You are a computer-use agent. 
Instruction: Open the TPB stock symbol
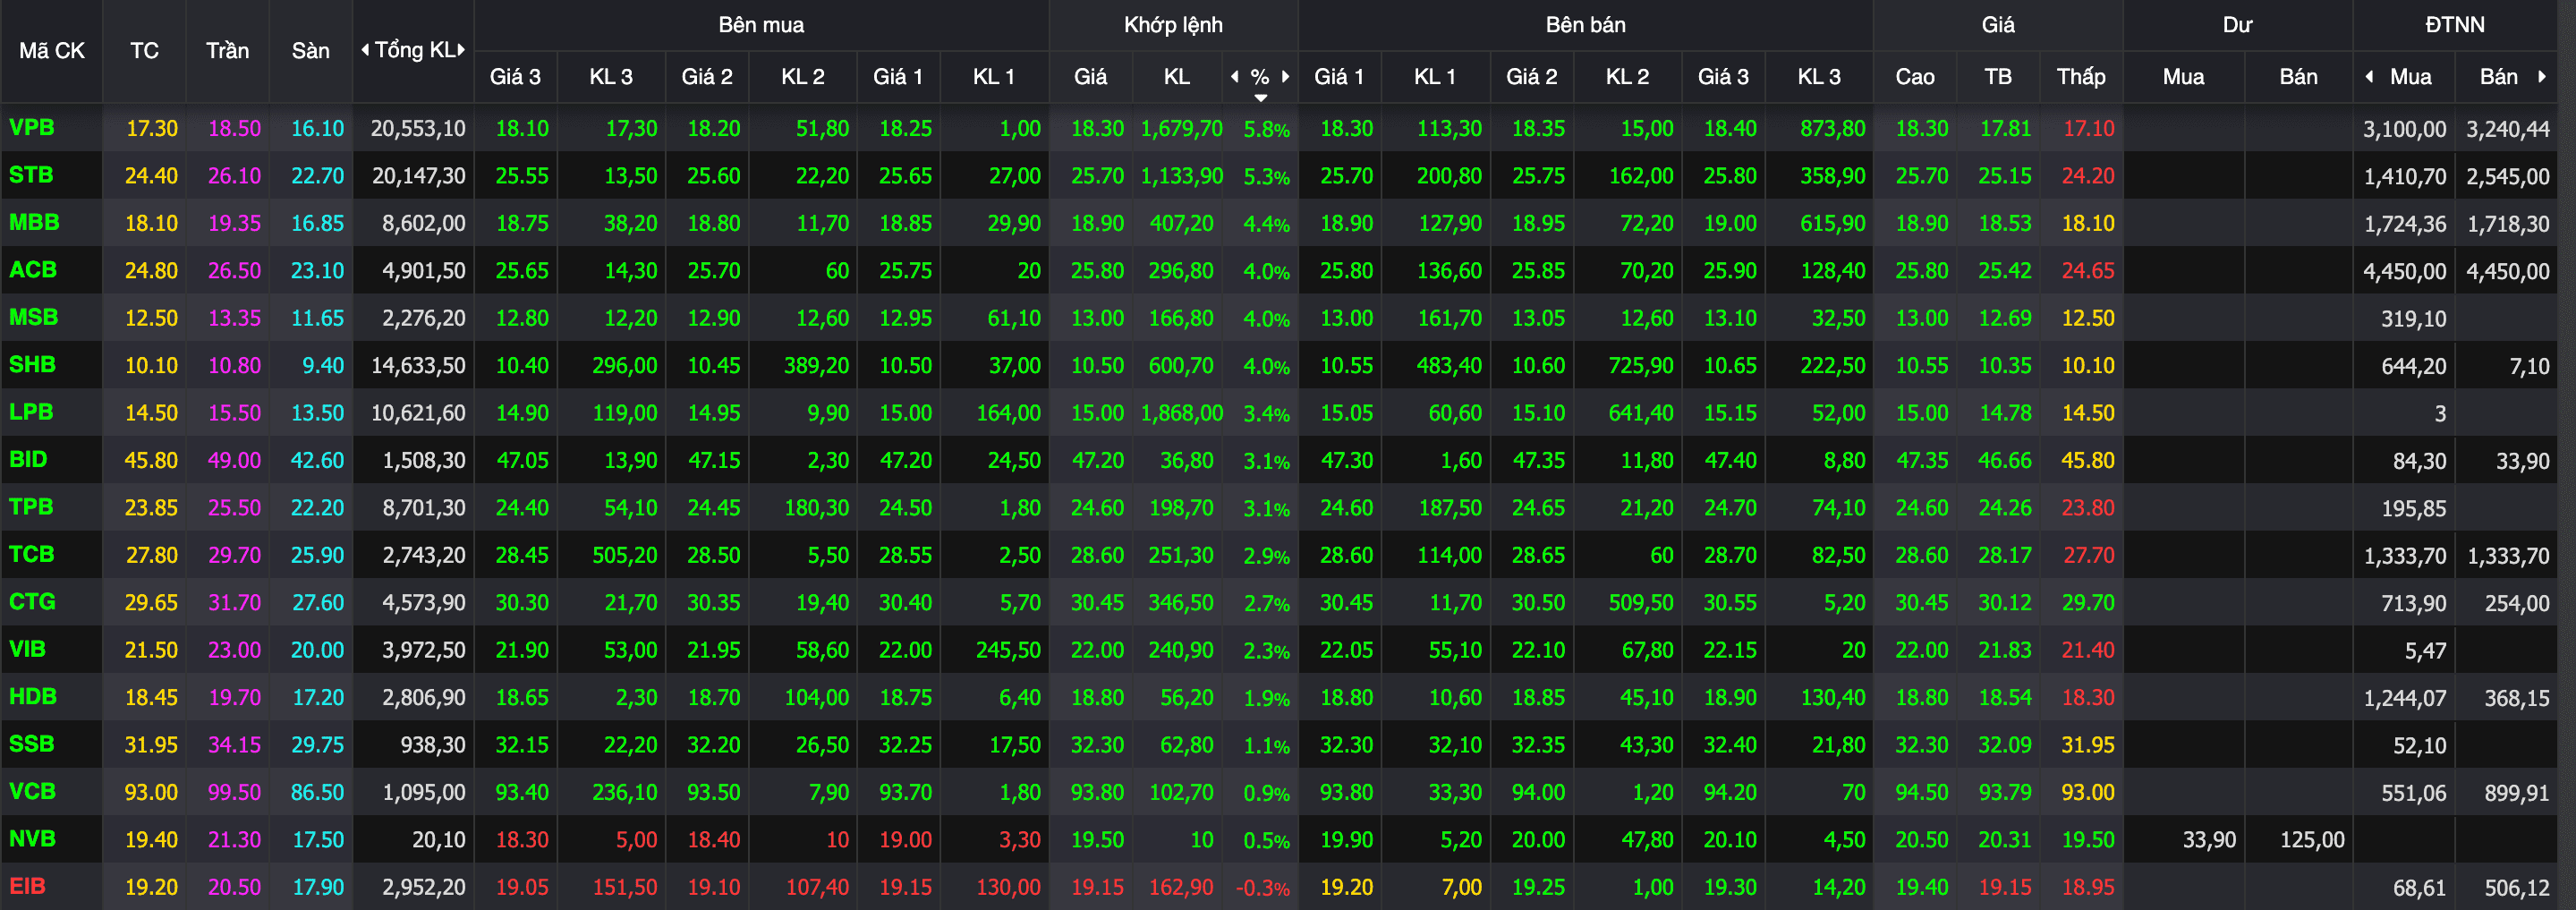coord(31,507)
